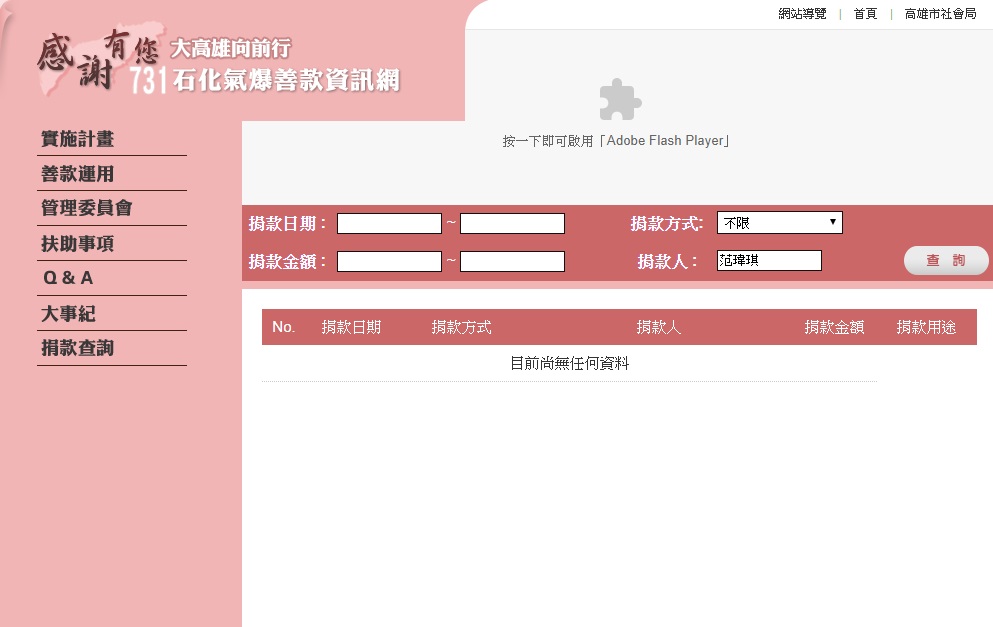This screenshot has width=993, height=627.
Task: Click the 首頁 link at top
Action: pyautogui.click(x=865, y=14)
